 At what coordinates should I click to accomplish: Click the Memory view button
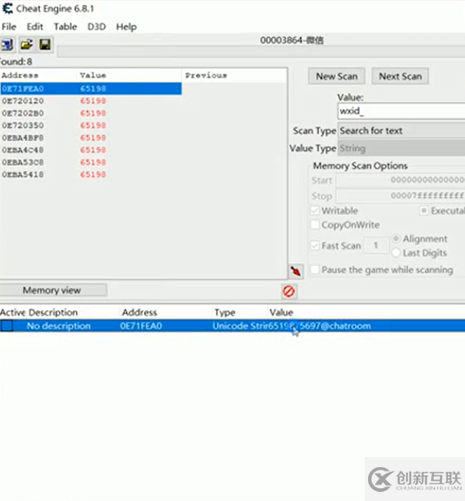pos(52,290)
